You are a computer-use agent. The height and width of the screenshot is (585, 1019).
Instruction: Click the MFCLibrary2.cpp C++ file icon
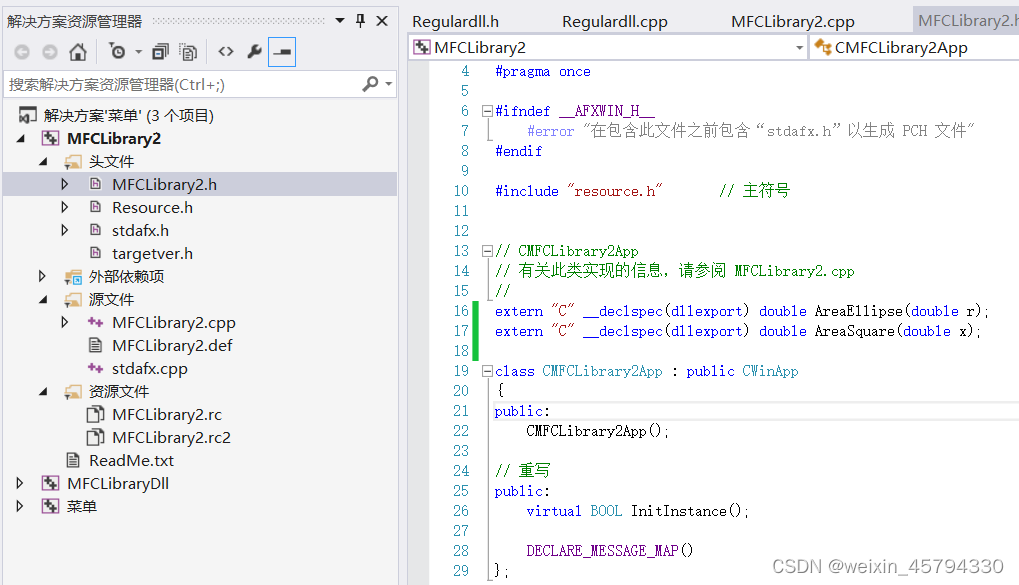[x=96, y=322]
